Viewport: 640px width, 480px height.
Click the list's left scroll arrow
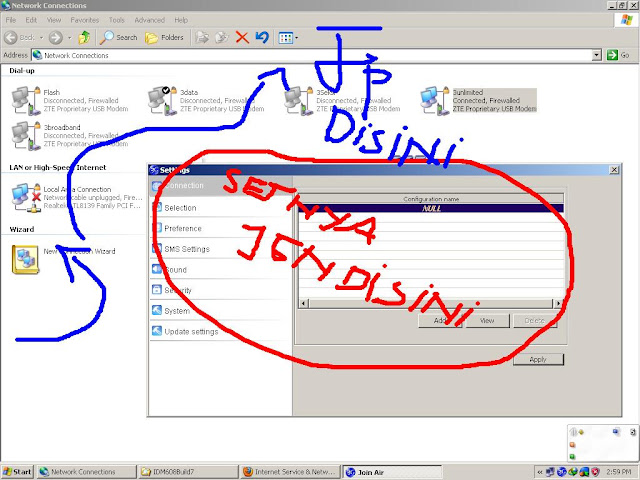(303, 303)
